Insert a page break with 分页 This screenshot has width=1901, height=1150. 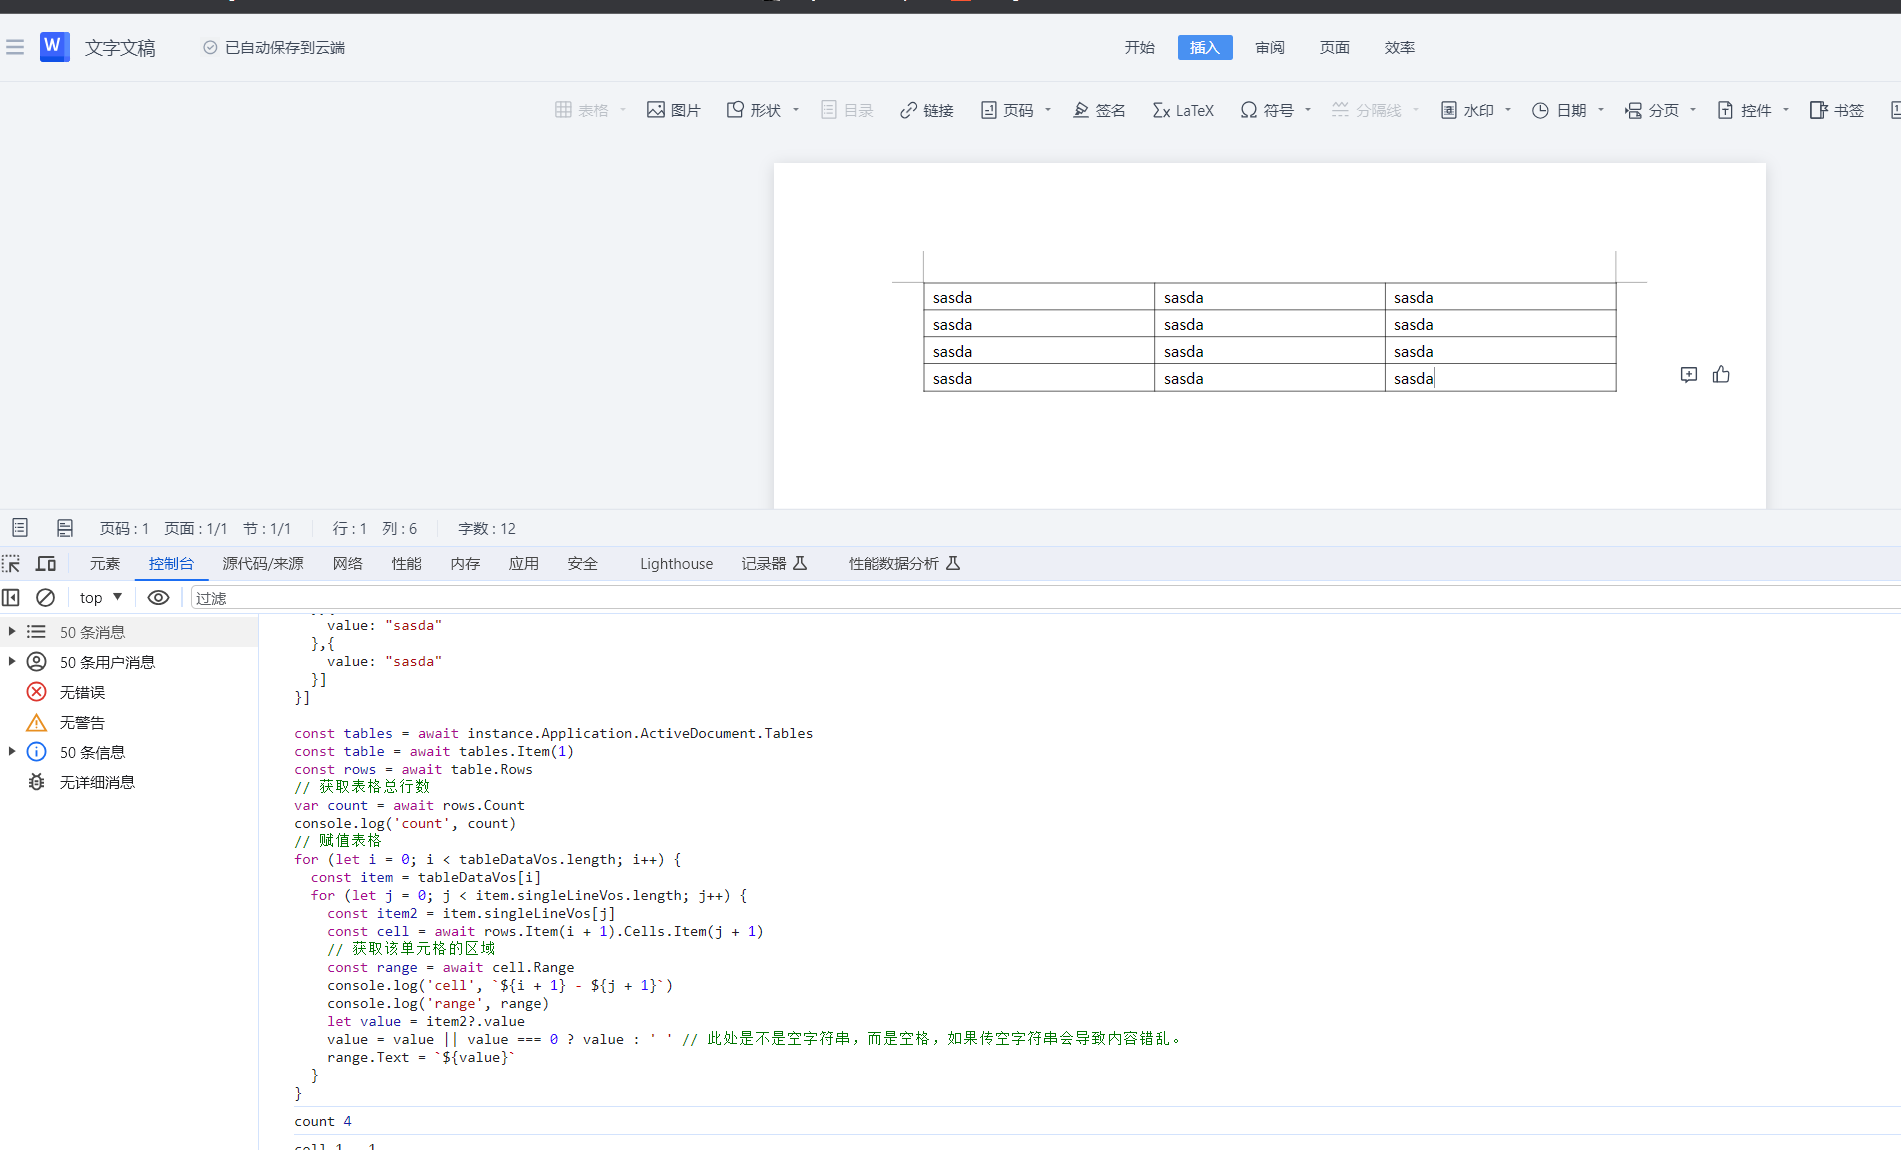point(1652,110)
